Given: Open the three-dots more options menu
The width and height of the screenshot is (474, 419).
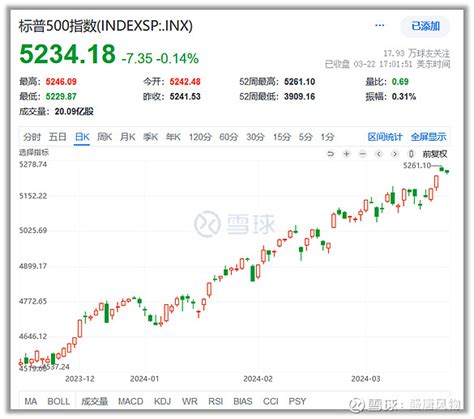Looking at the screenshot, I should pyautogui.click(x=380, y=25).
